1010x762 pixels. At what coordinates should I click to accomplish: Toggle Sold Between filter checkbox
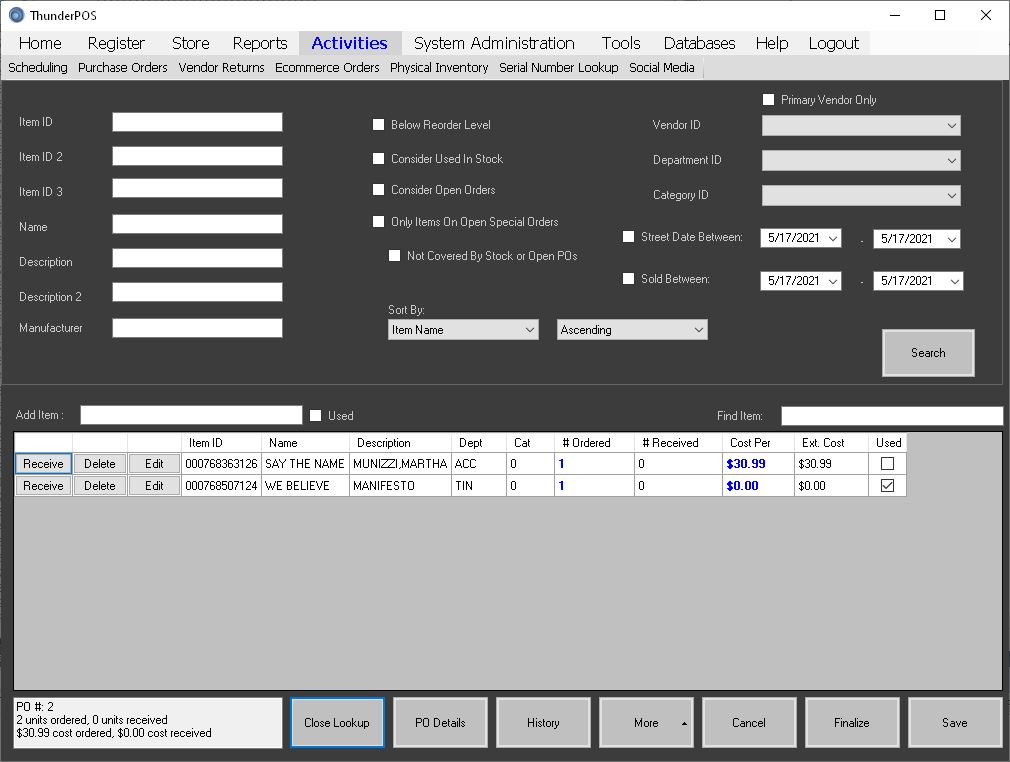pyautogui.click(x=629, y=278)
